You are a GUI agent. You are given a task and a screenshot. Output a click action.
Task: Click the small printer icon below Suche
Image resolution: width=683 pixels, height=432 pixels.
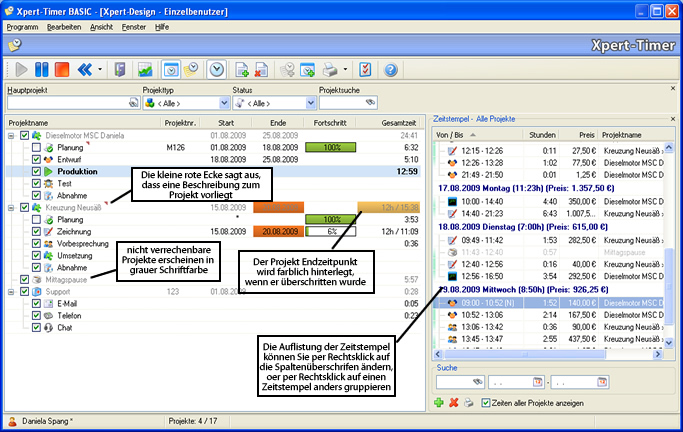click(469, 403)
